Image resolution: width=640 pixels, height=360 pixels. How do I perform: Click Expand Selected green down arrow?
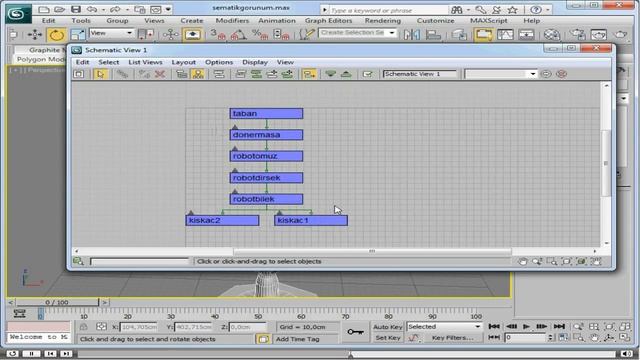coord(330,74)
